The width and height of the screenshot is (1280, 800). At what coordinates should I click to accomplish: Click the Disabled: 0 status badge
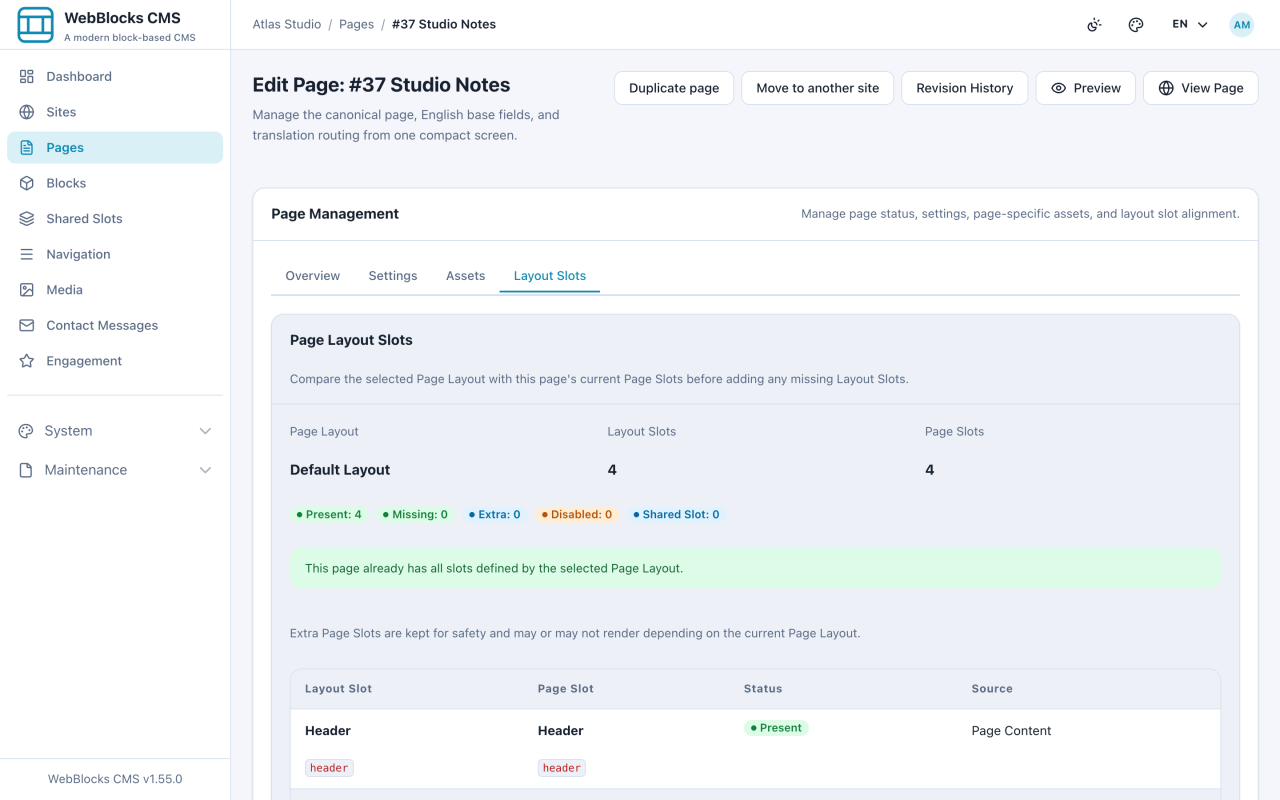(x=577, y=515)
